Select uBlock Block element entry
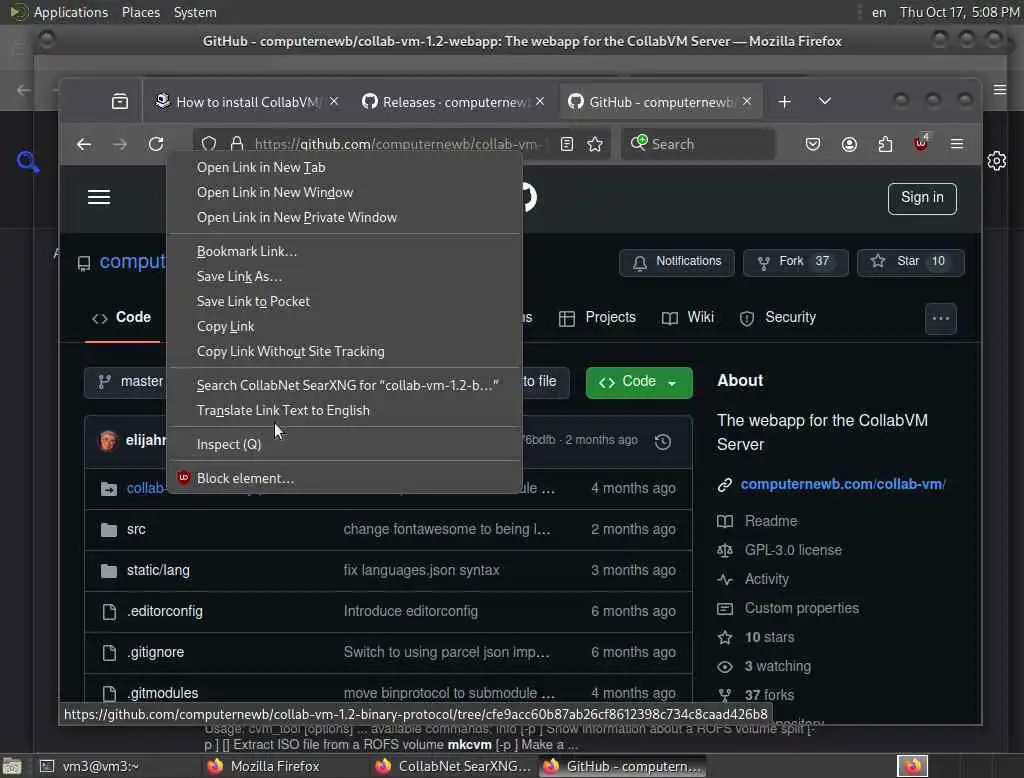This screenshot has height=778, width=1024. (x=344, y=478)
